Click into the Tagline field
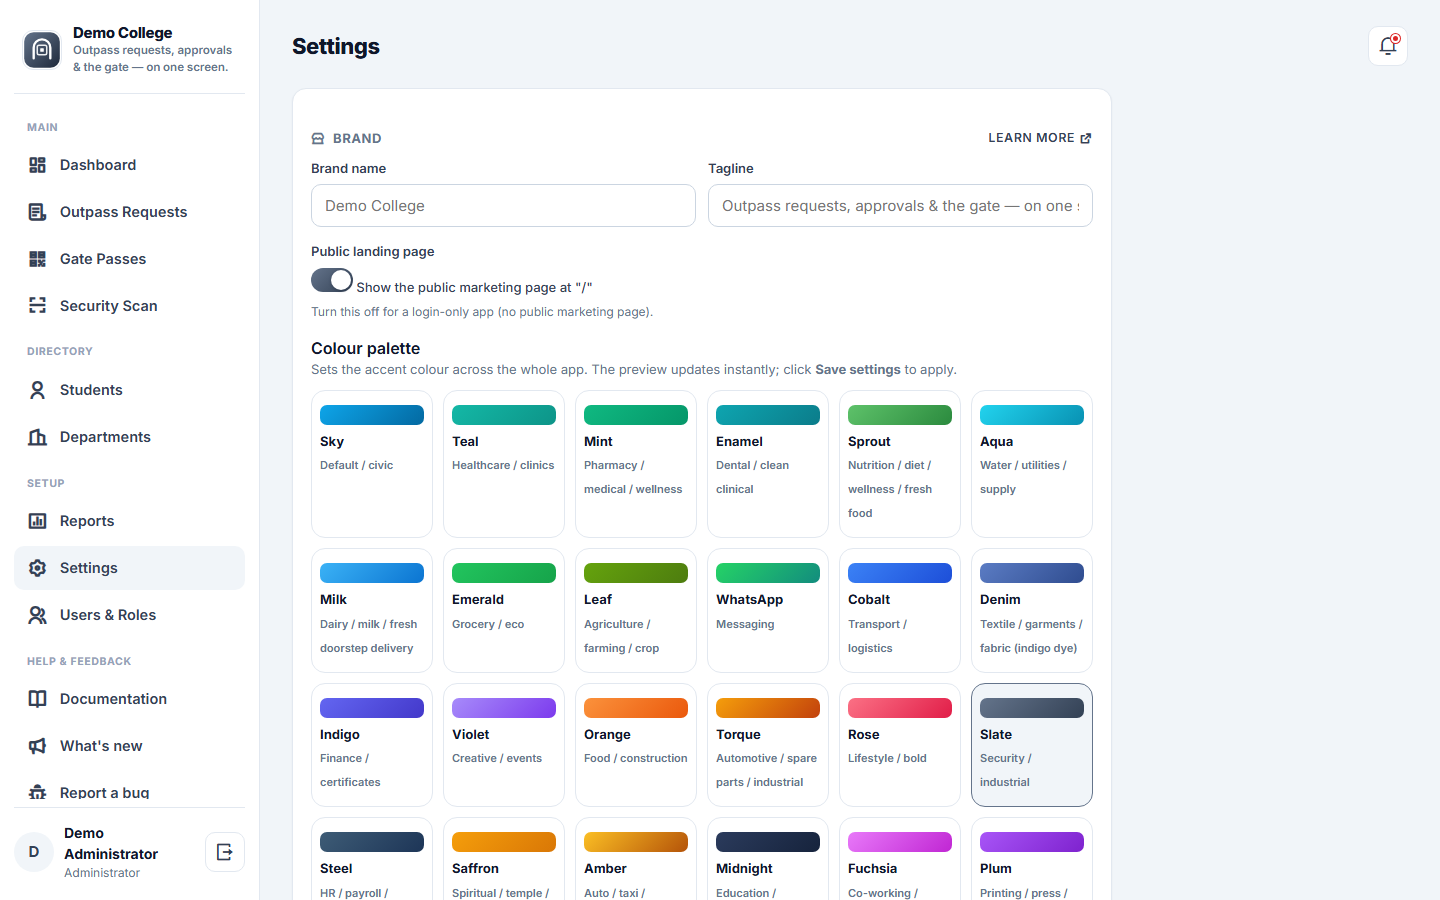This screenshot has height=900, width=1440. pos(900,206)
